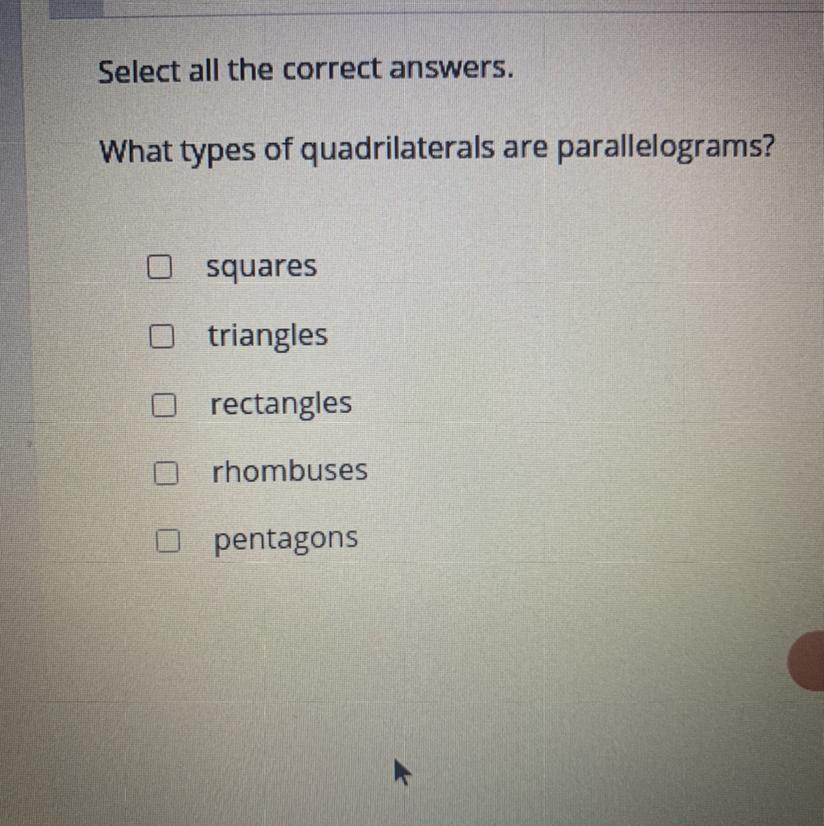The width and height of the screenshot is (824, 826).
Task: Click the "Select all the correct answers." instruction
Action: 306,70
